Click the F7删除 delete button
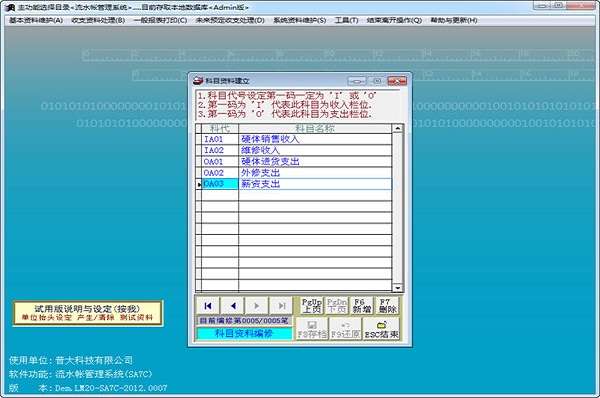This screenshot has height=398, width=600. tap(387, 306)
